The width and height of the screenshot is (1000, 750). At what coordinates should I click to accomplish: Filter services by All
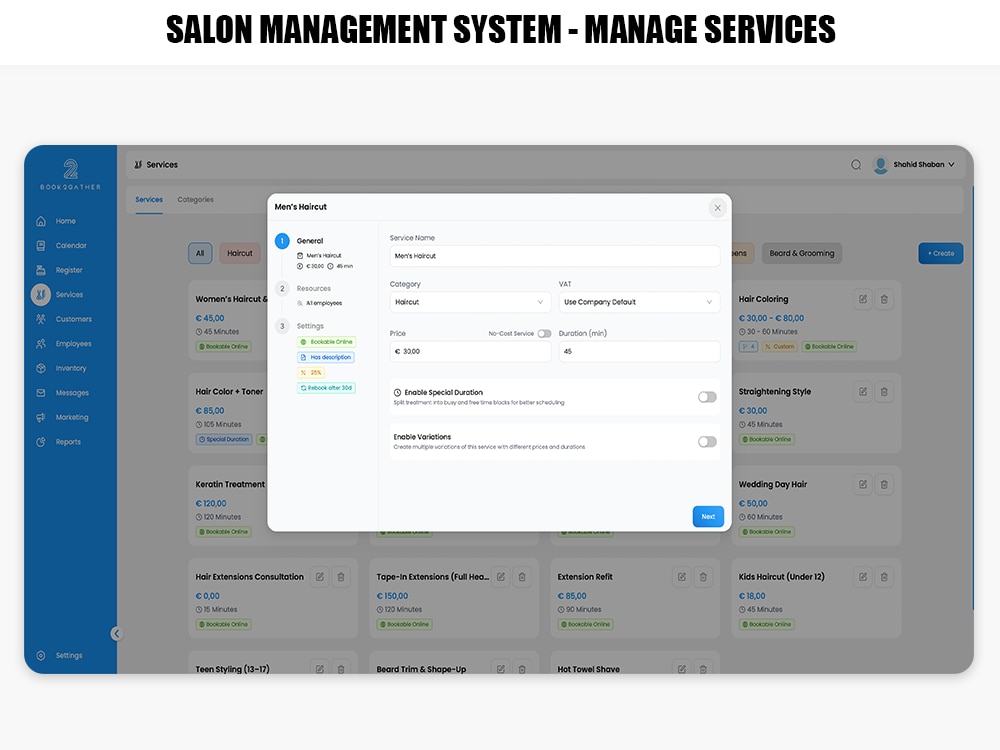(x=200, y=253)
